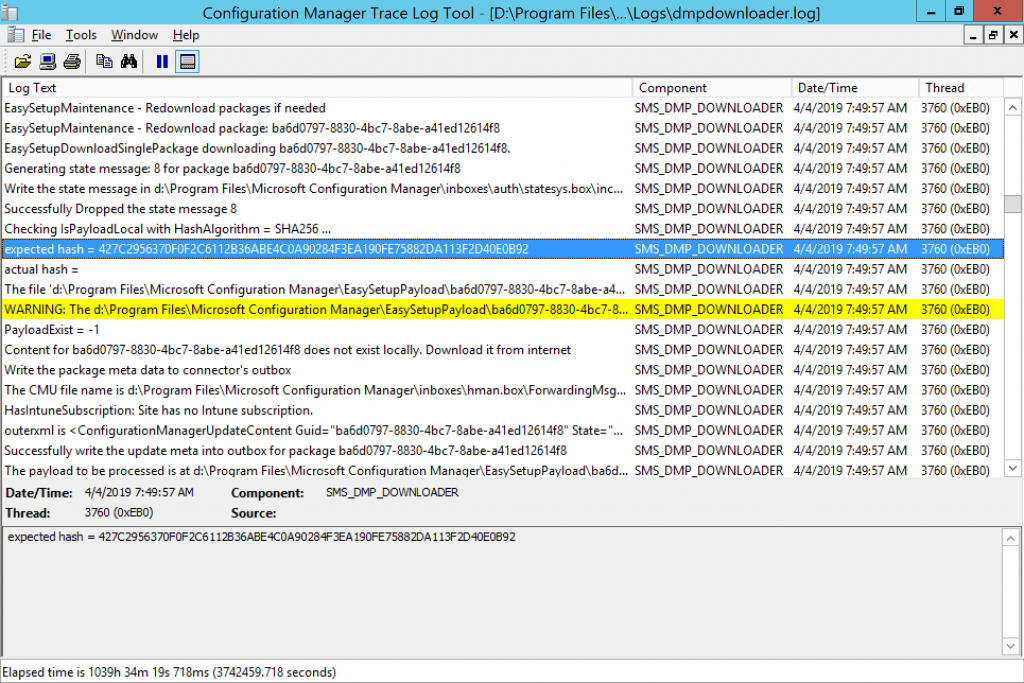Select the highlighted WARNING payload hash line

[300, 309]
